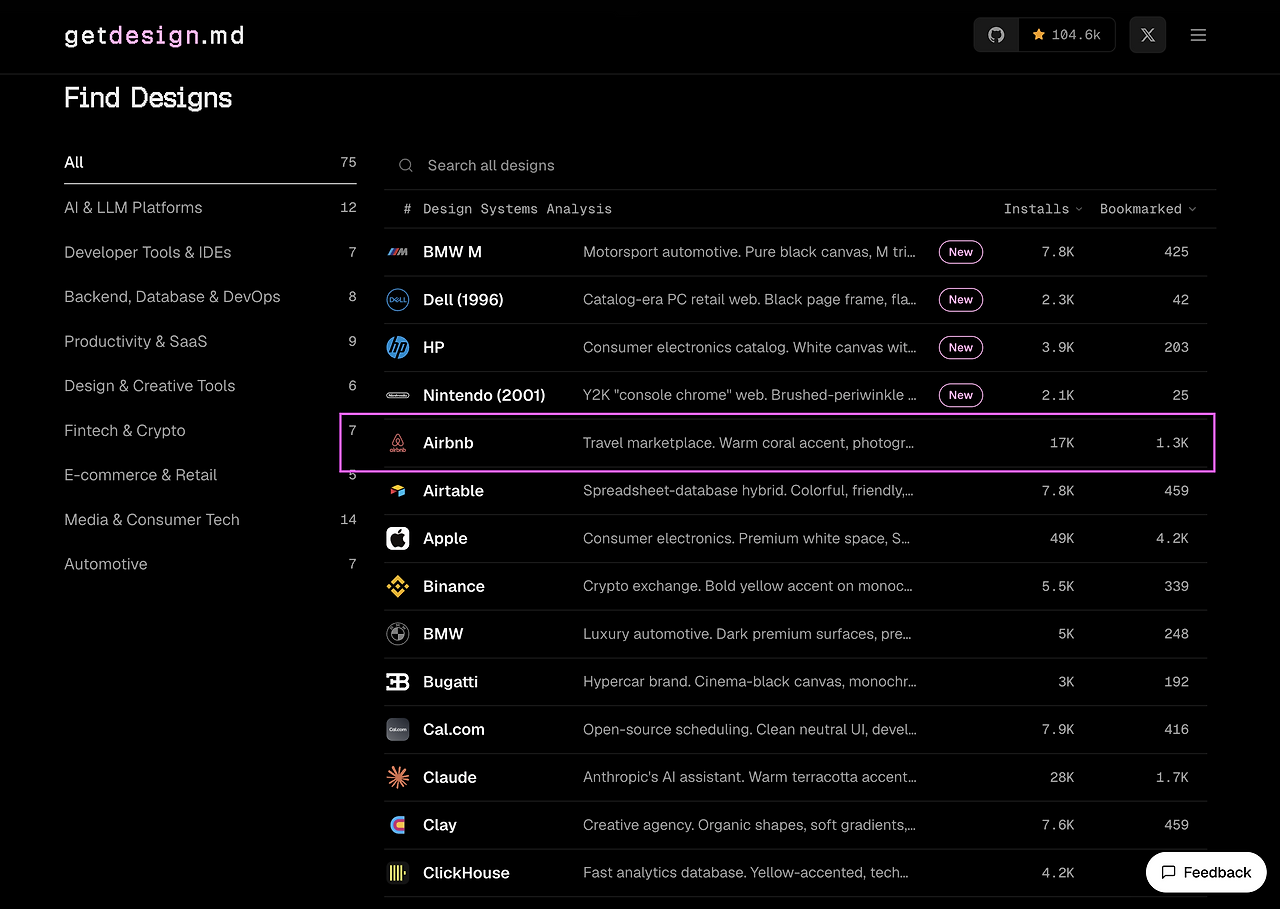Click the Bugatti logo icon

coord(398,682)
